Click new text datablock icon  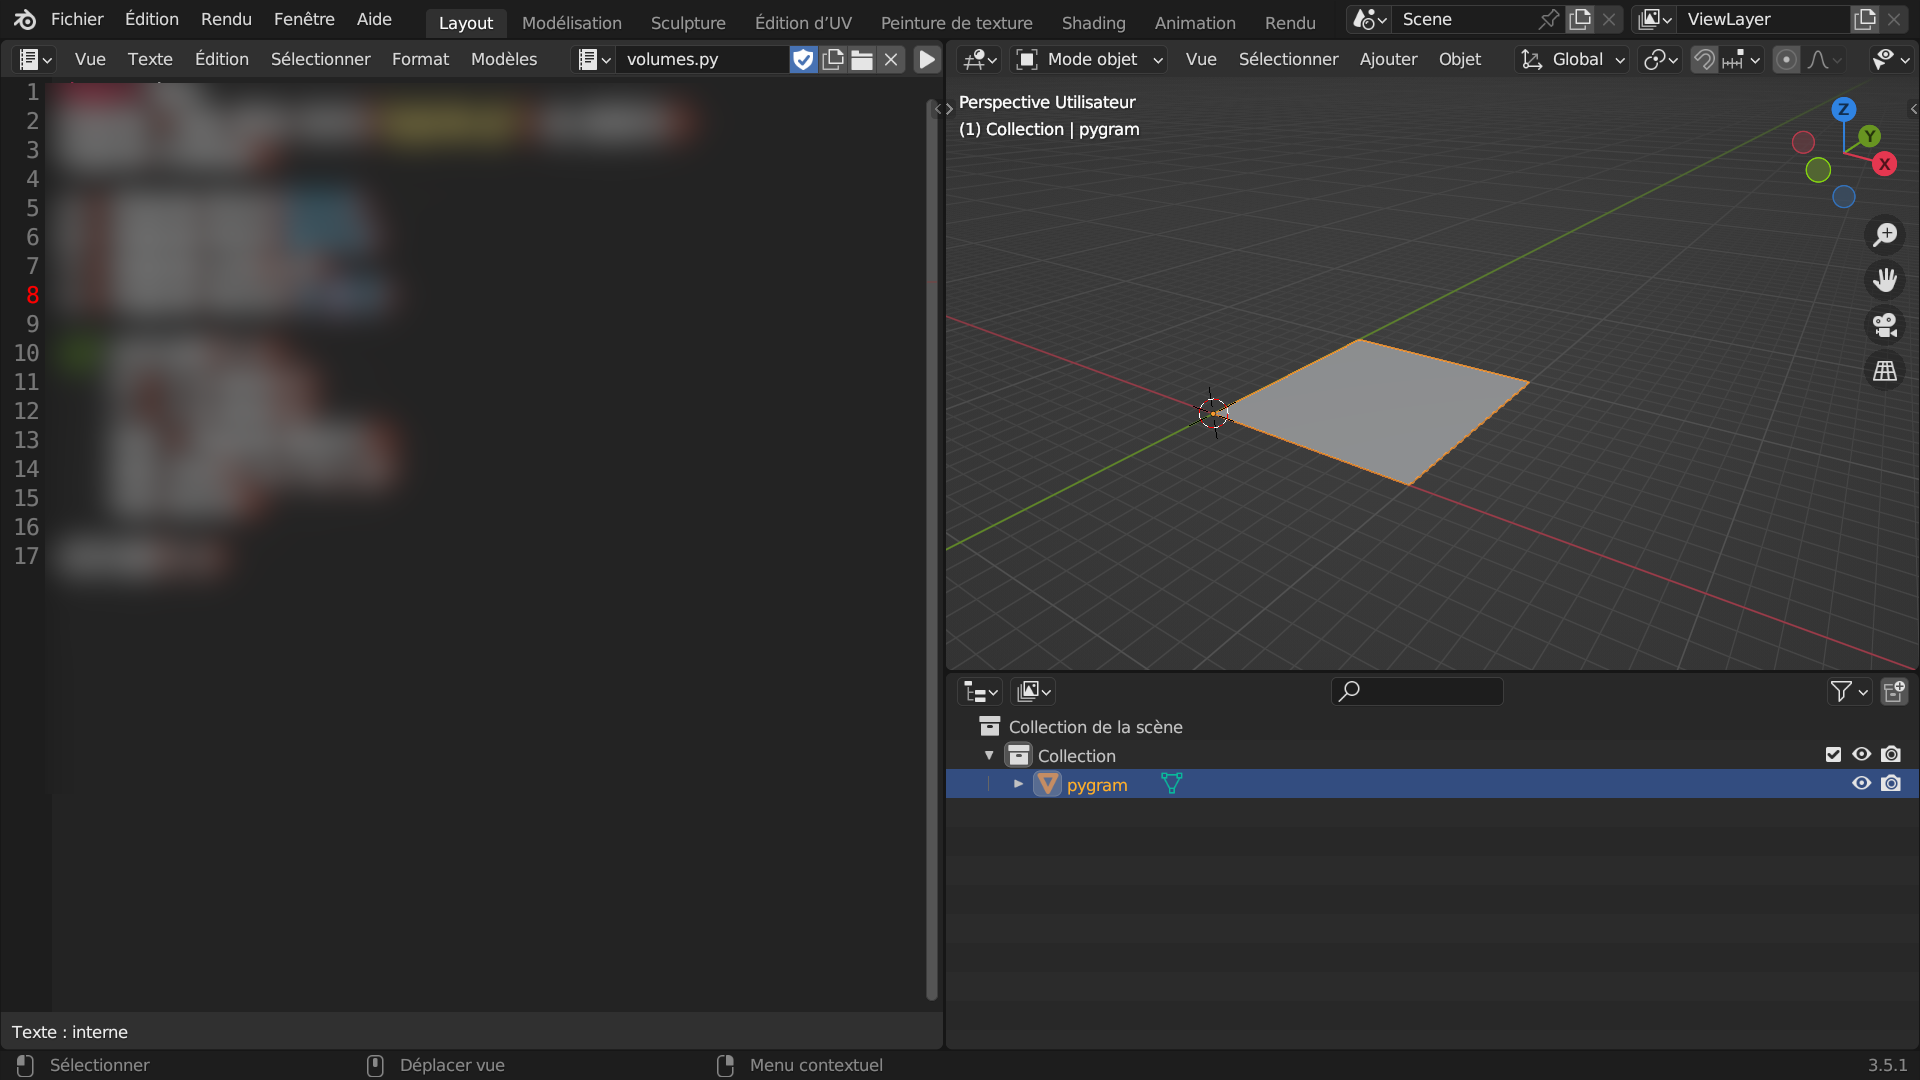point(833,60)
